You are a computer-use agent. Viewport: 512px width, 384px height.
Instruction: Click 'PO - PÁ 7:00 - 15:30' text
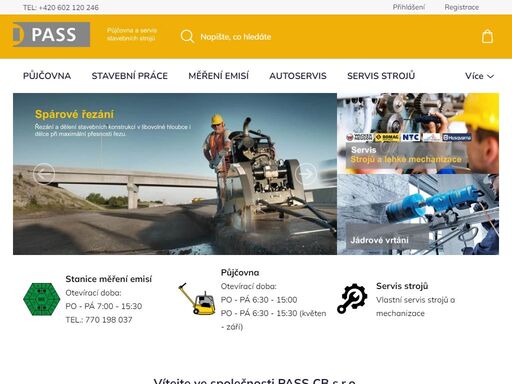pos(104,306)
